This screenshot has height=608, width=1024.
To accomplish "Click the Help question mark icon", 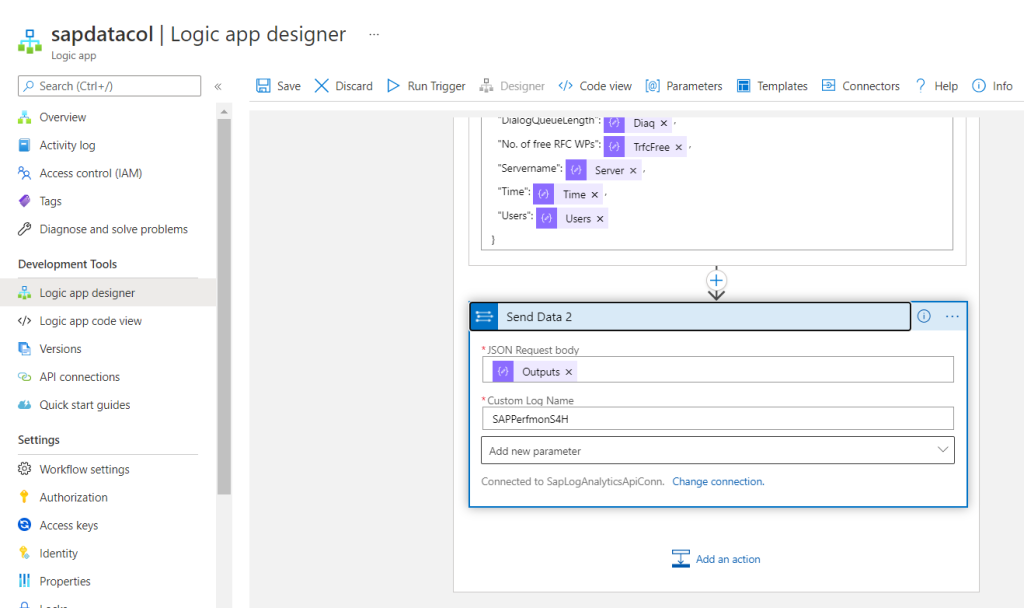I will click(920, 86).
